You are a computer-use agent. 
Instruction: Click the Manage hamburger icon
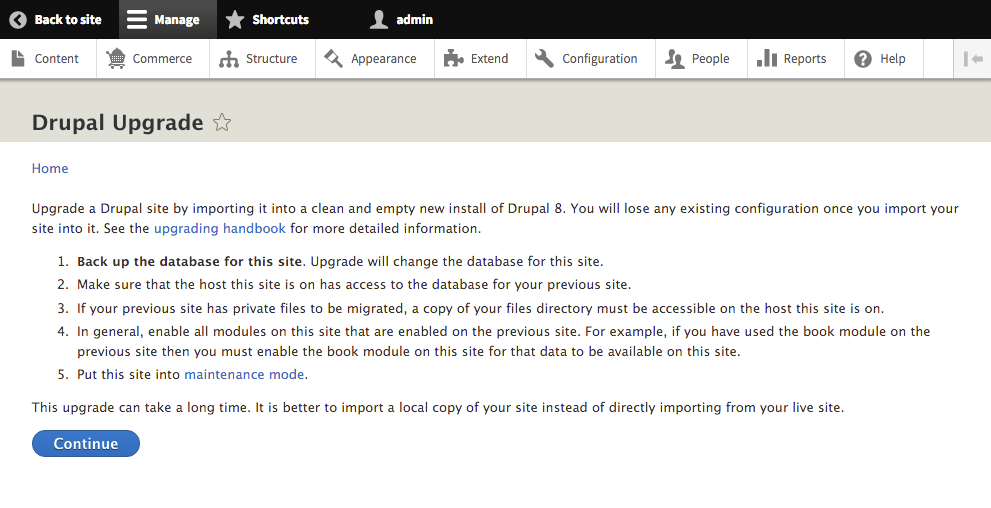[137, 20]
